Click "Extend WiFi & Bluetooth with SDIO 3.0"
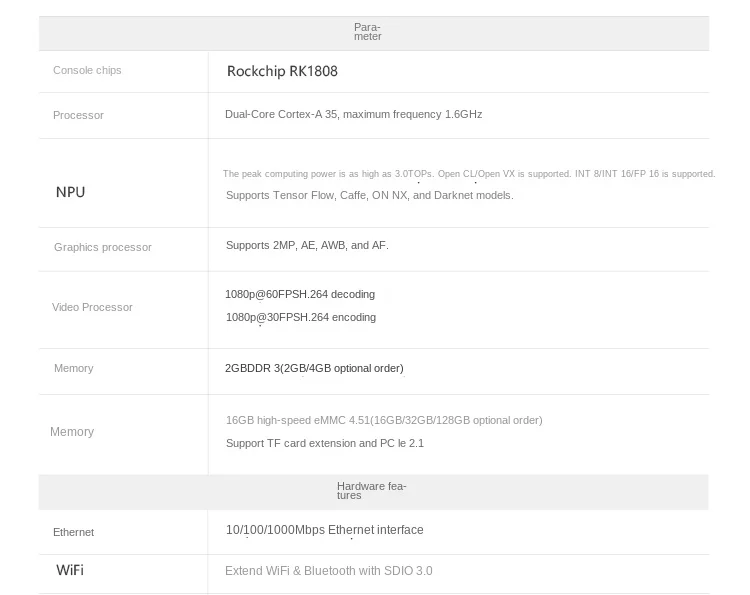Image resolution: width=750 pixels, height=595 pixels. click(x=329, y=571)
